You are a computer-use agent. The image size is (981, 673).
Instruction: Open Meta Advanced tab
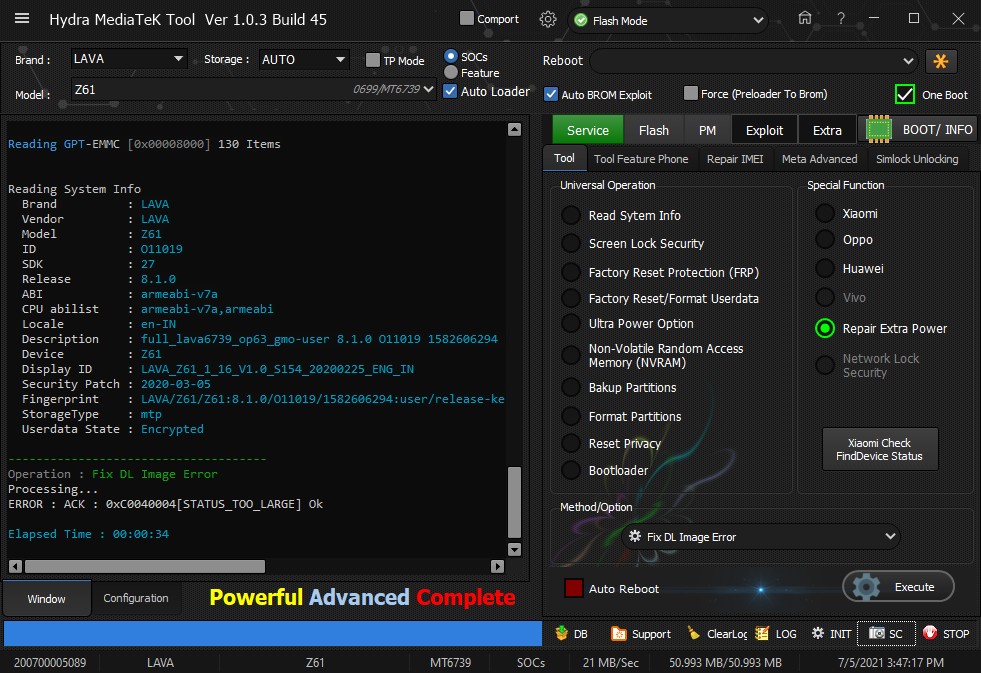coord(820,159)
